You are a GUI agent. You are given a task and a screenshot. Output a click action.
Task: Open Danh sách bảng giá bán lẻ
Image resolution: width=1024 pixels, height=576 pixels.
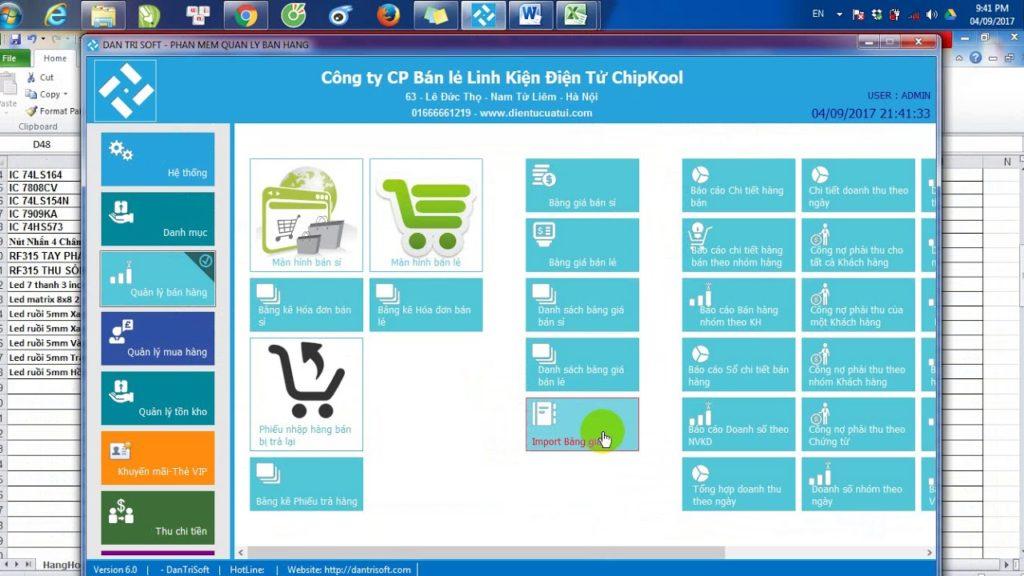coord(582,364)
